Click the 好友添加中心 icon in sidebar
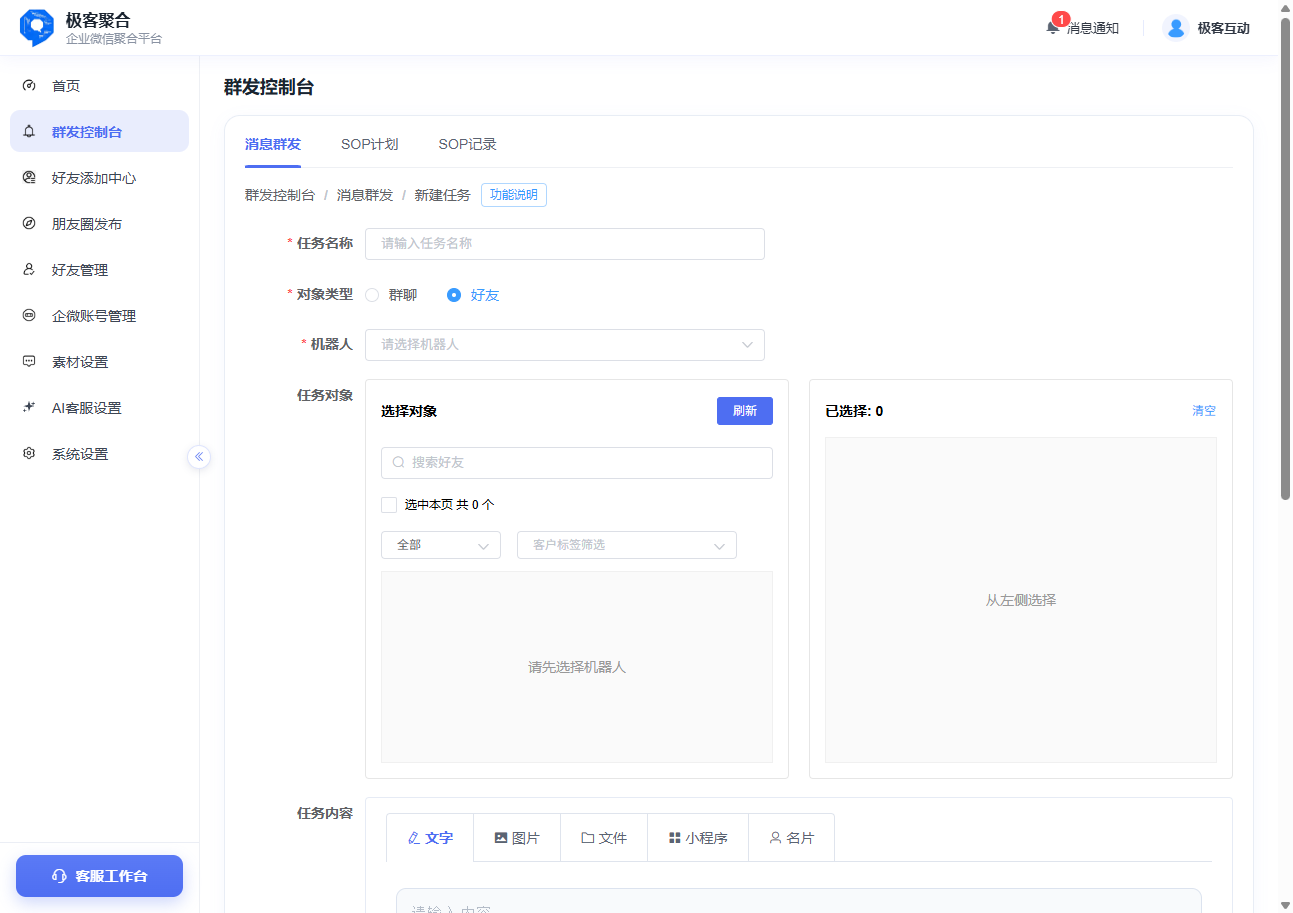 (29, 178)
